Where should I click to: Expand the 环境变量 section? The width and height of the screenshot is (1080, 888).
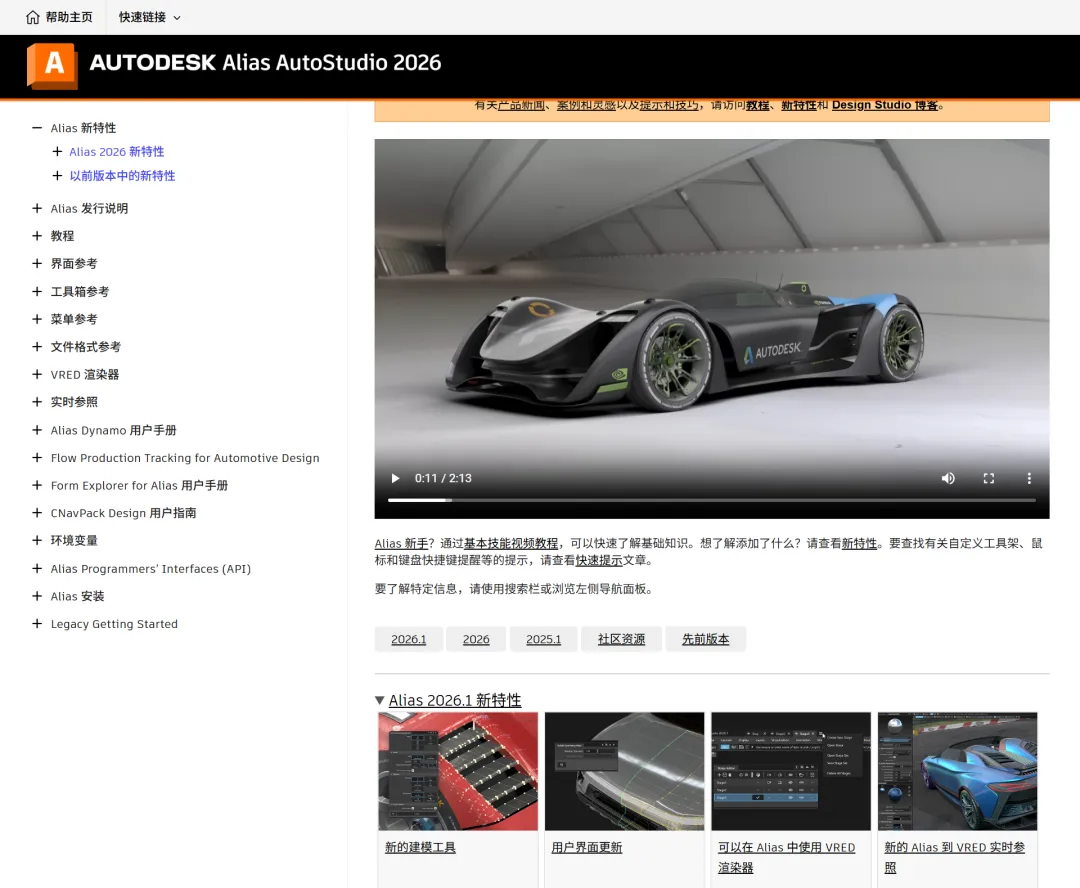(37, 540)
